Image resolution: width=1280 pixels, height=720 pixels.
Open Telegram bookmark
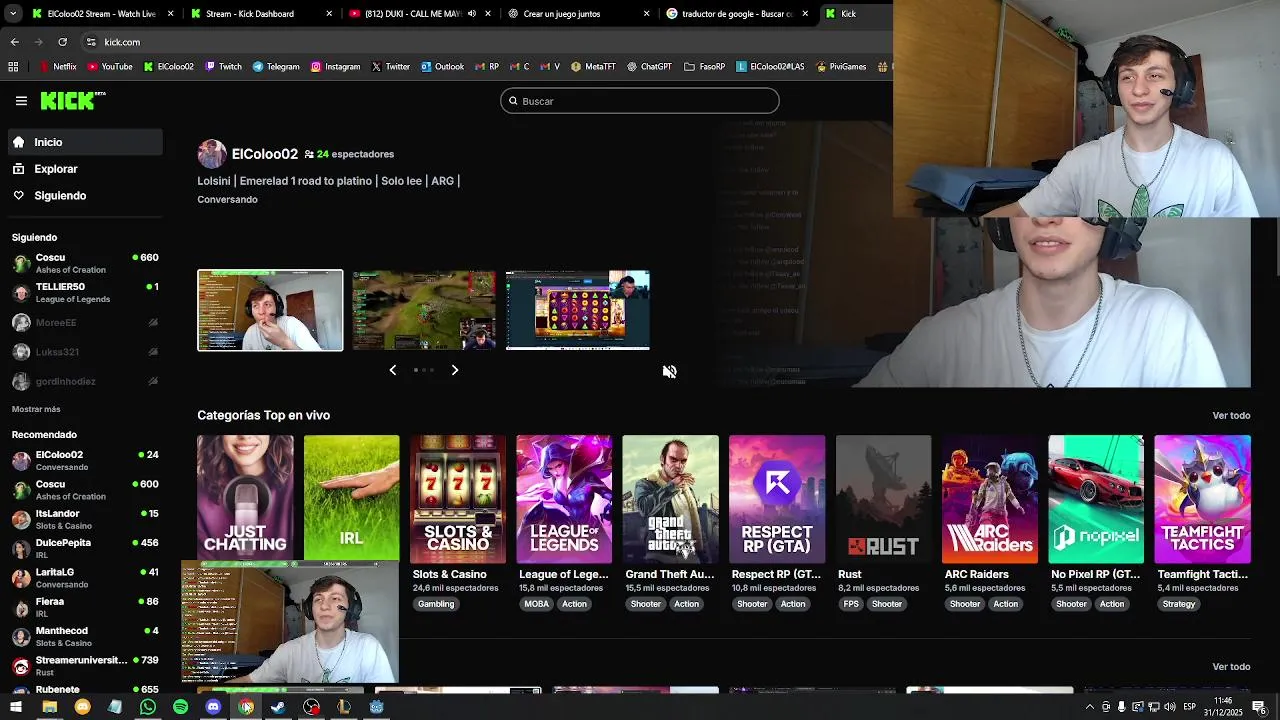(276, 67)
